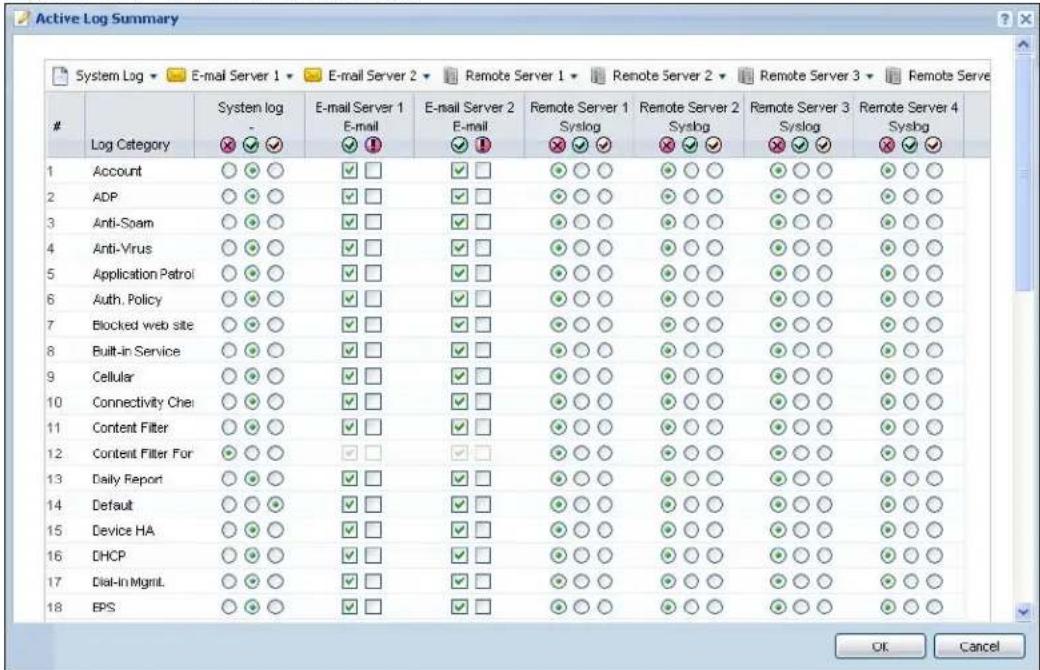The height and width of the screenshot is (670, 1040).
Task: Select normal-logs System log radio for Default row
Action: tap(252, 505)
